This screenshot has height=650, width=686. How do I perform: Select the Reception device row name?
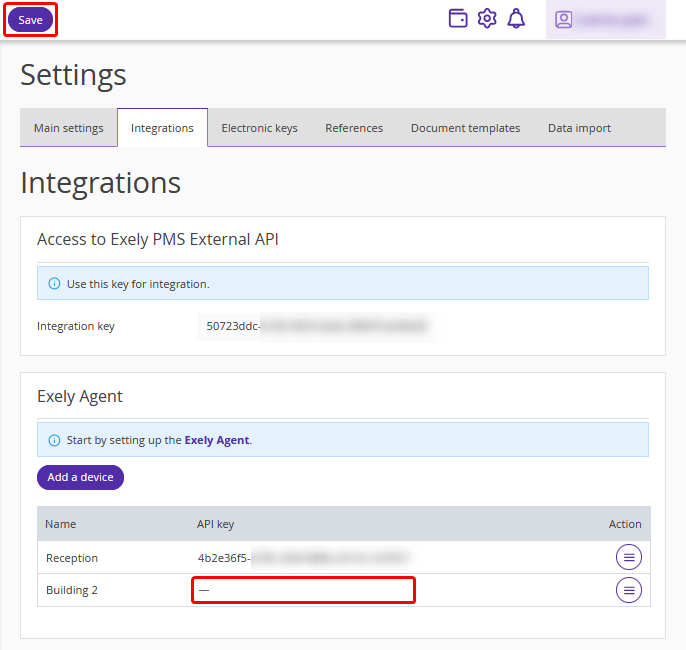click(x=72, y=558)
